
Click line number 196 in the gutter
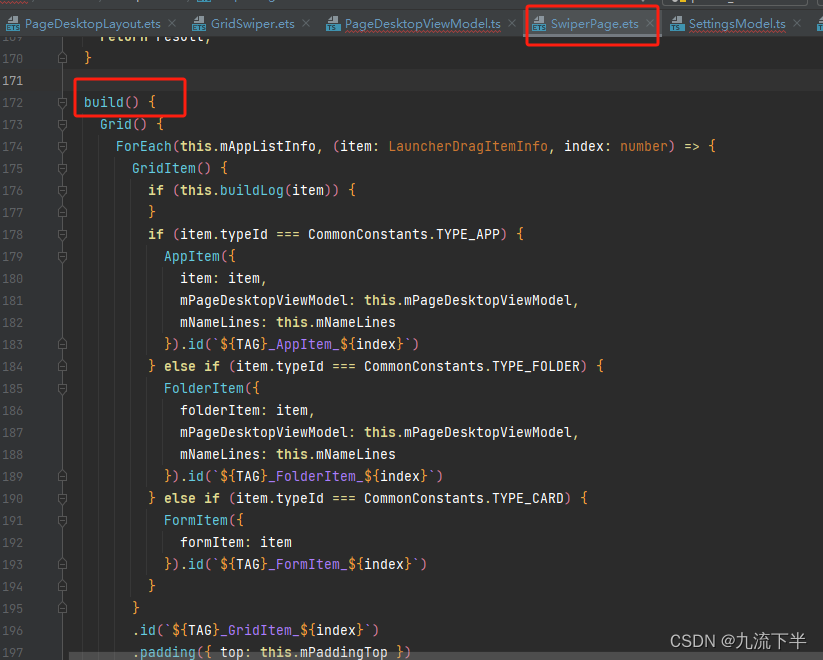pos(13,630)
